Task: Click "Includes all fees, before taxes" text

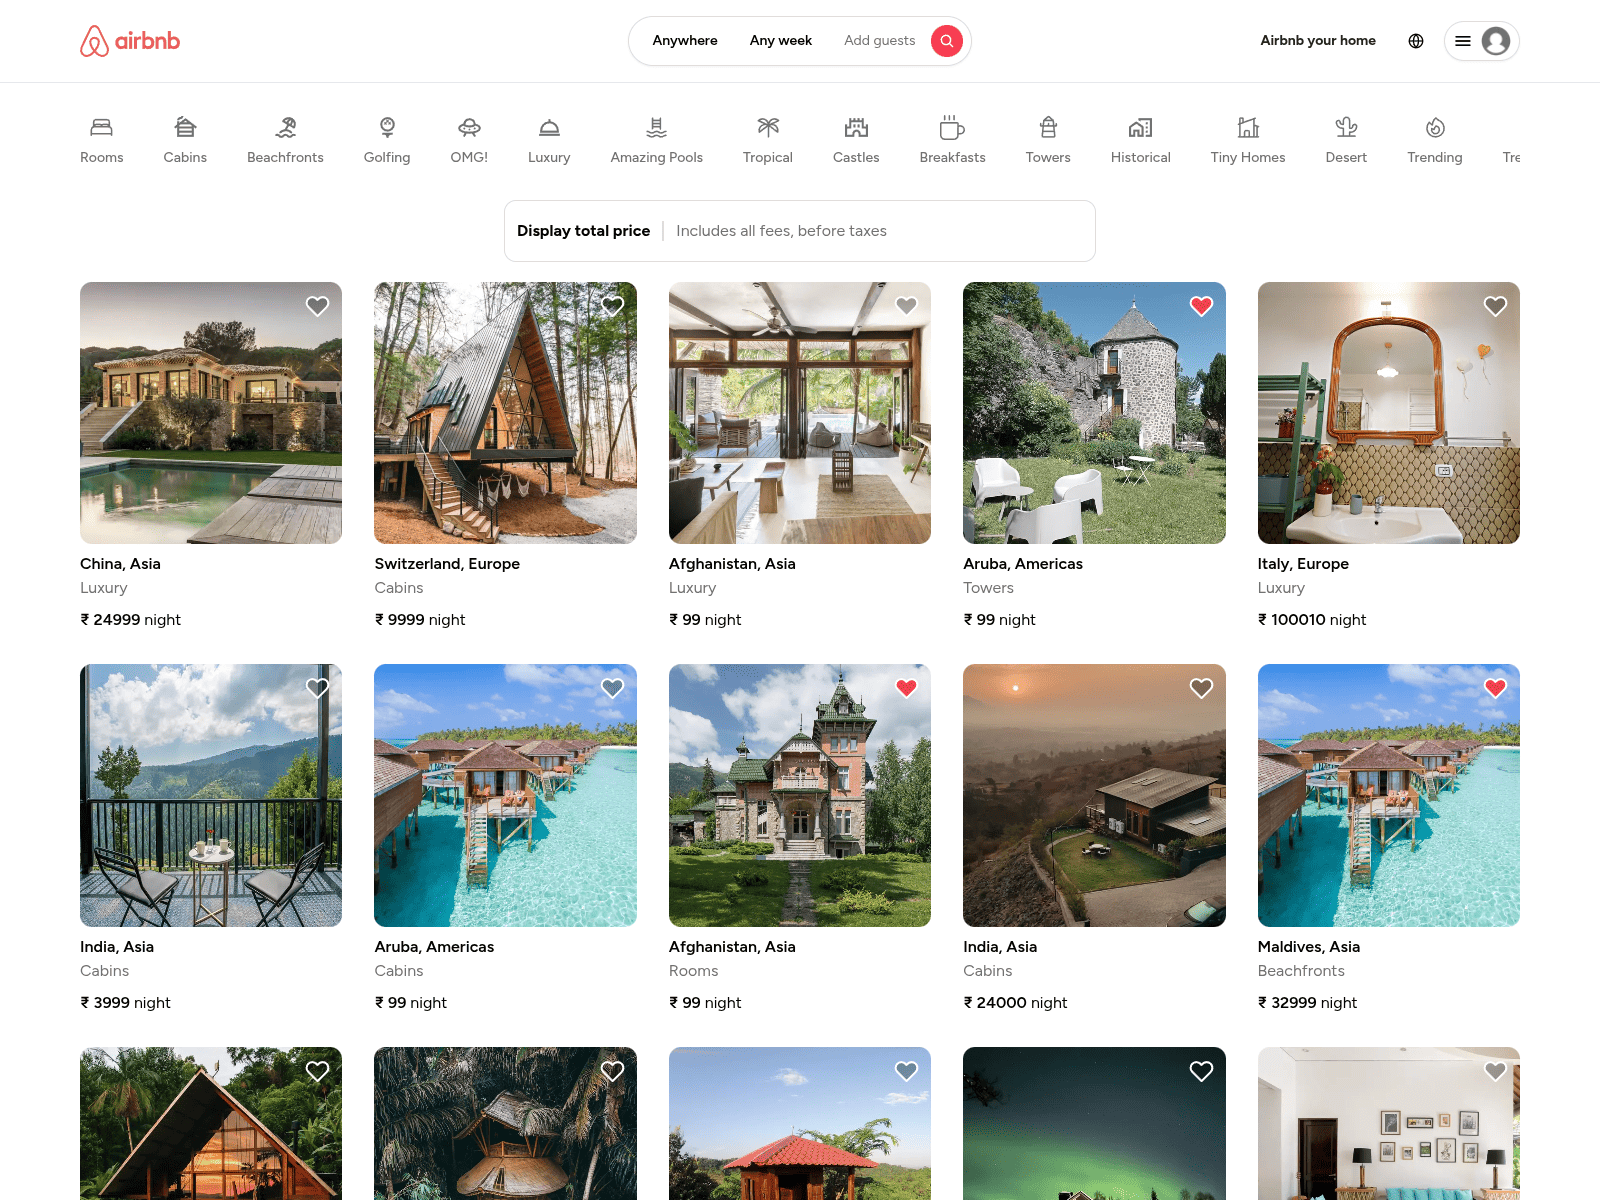Action: point(781,231)
